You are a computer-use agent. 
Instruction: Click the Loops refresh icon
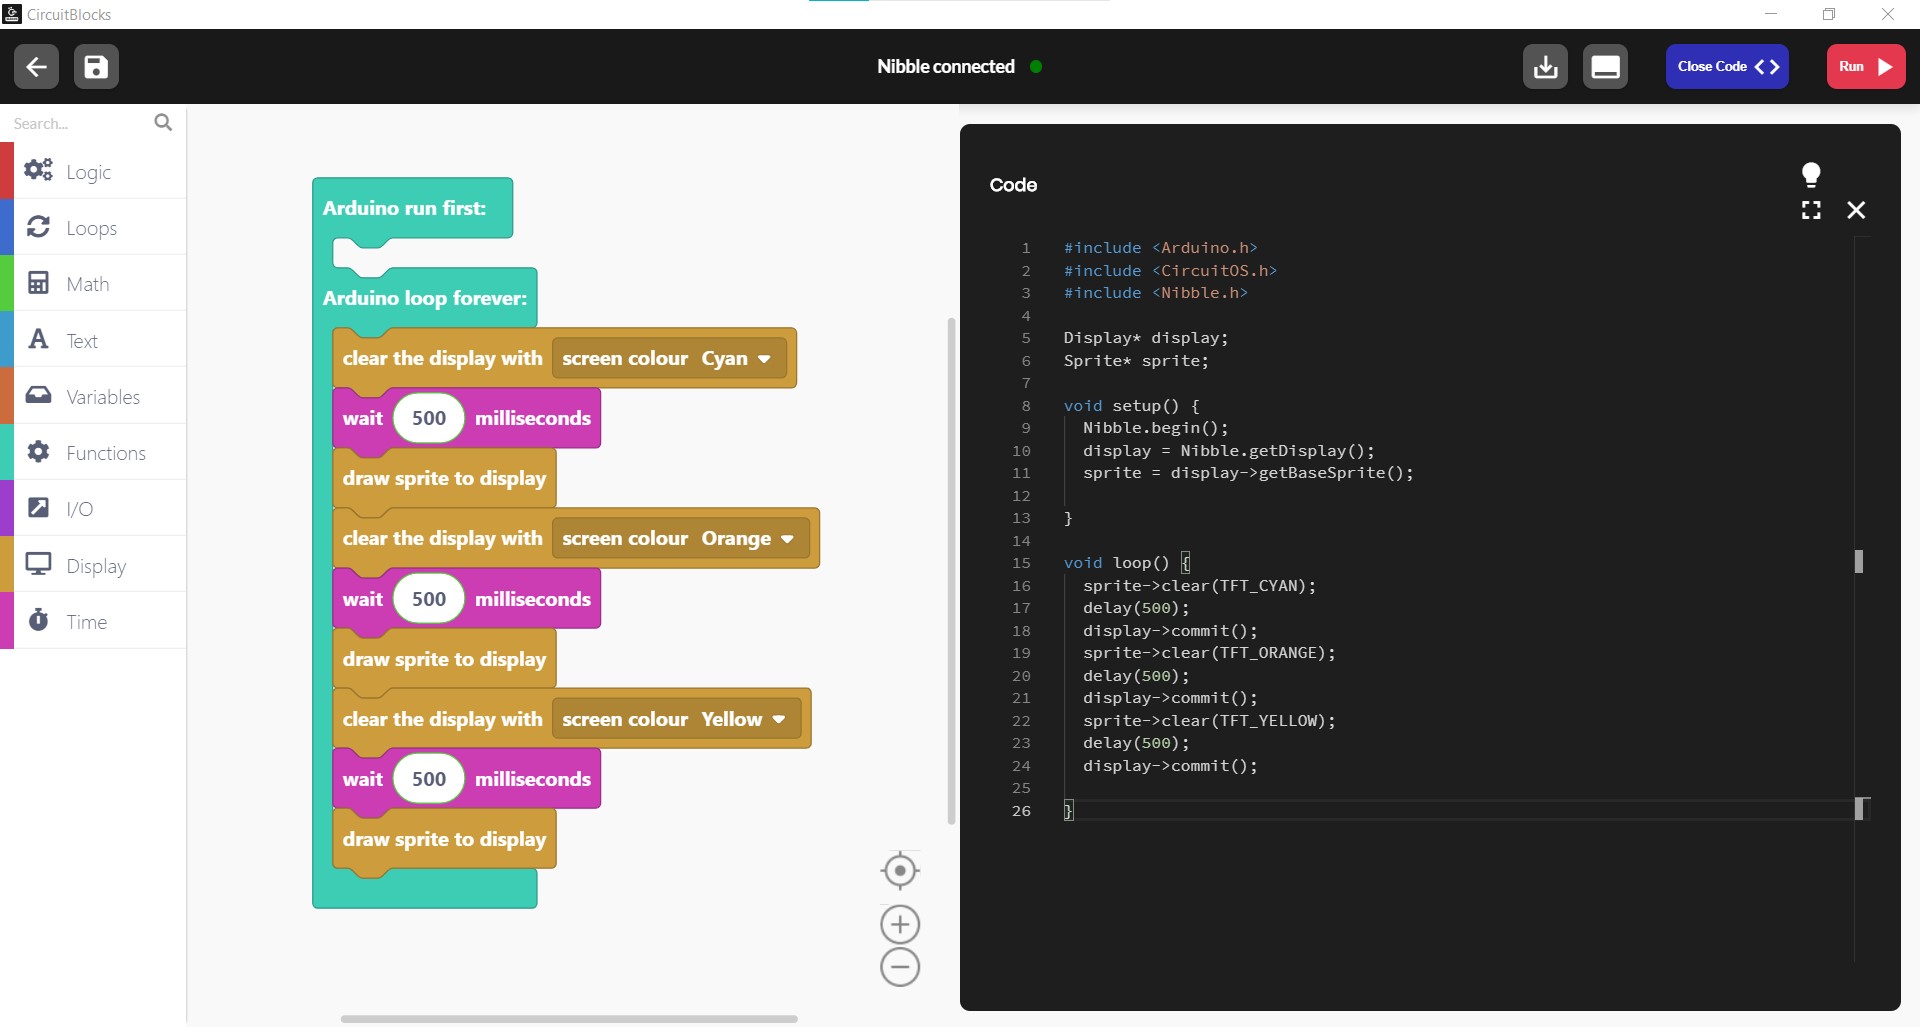tap(38, 227)
